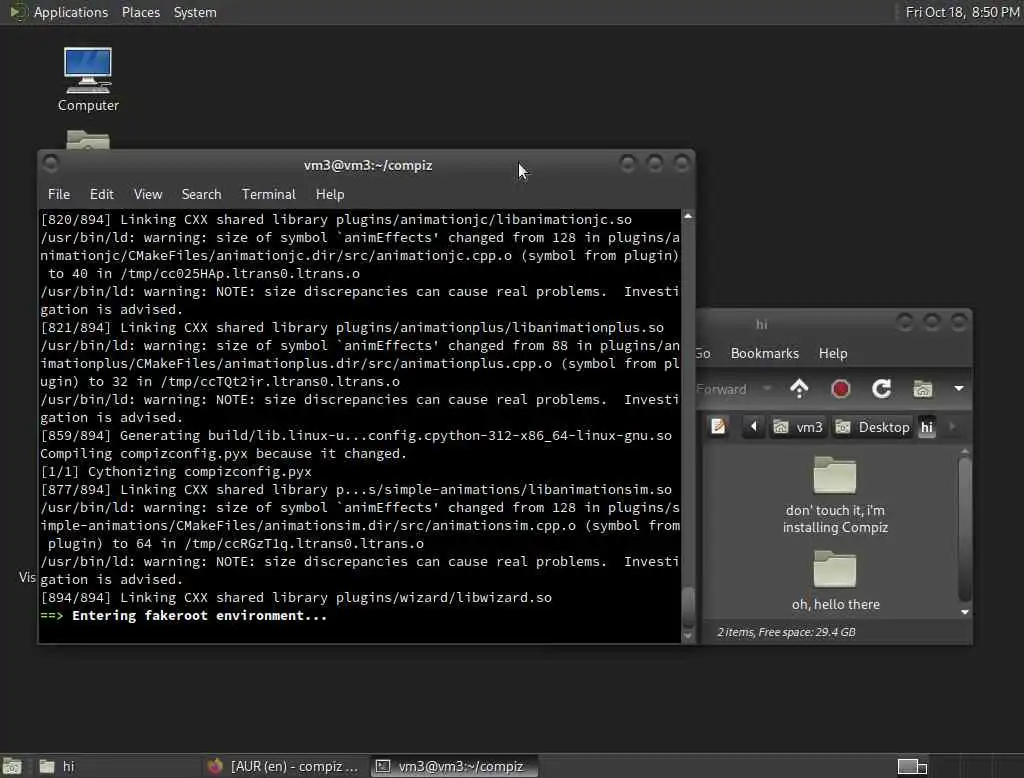Viewport: 1024px width, 778px height.
Task: Select the 'oh, hello there' folder
Action: pos(835,581)
